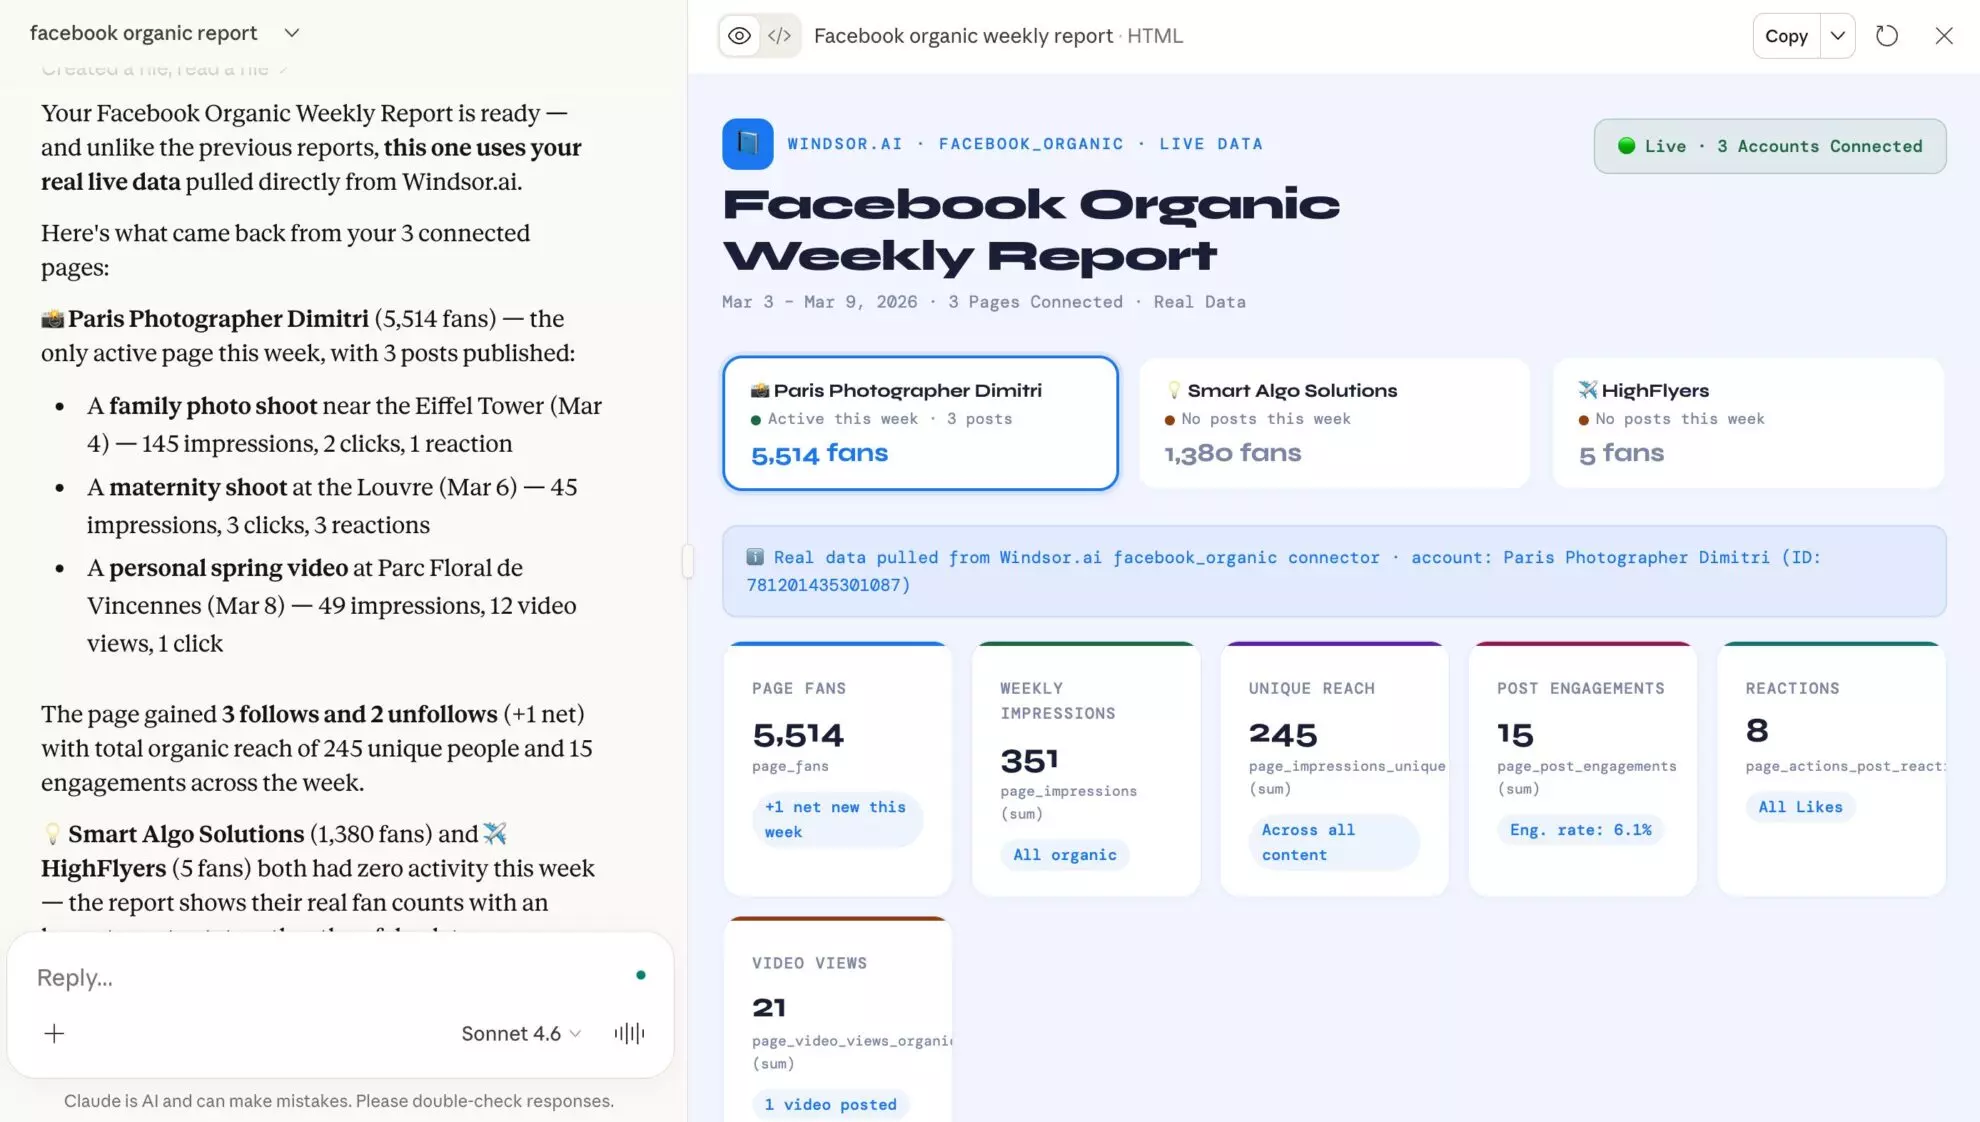The image size is (1980, 1122).
Task: Start voice mode with waveform icon
Action: 629,1033
